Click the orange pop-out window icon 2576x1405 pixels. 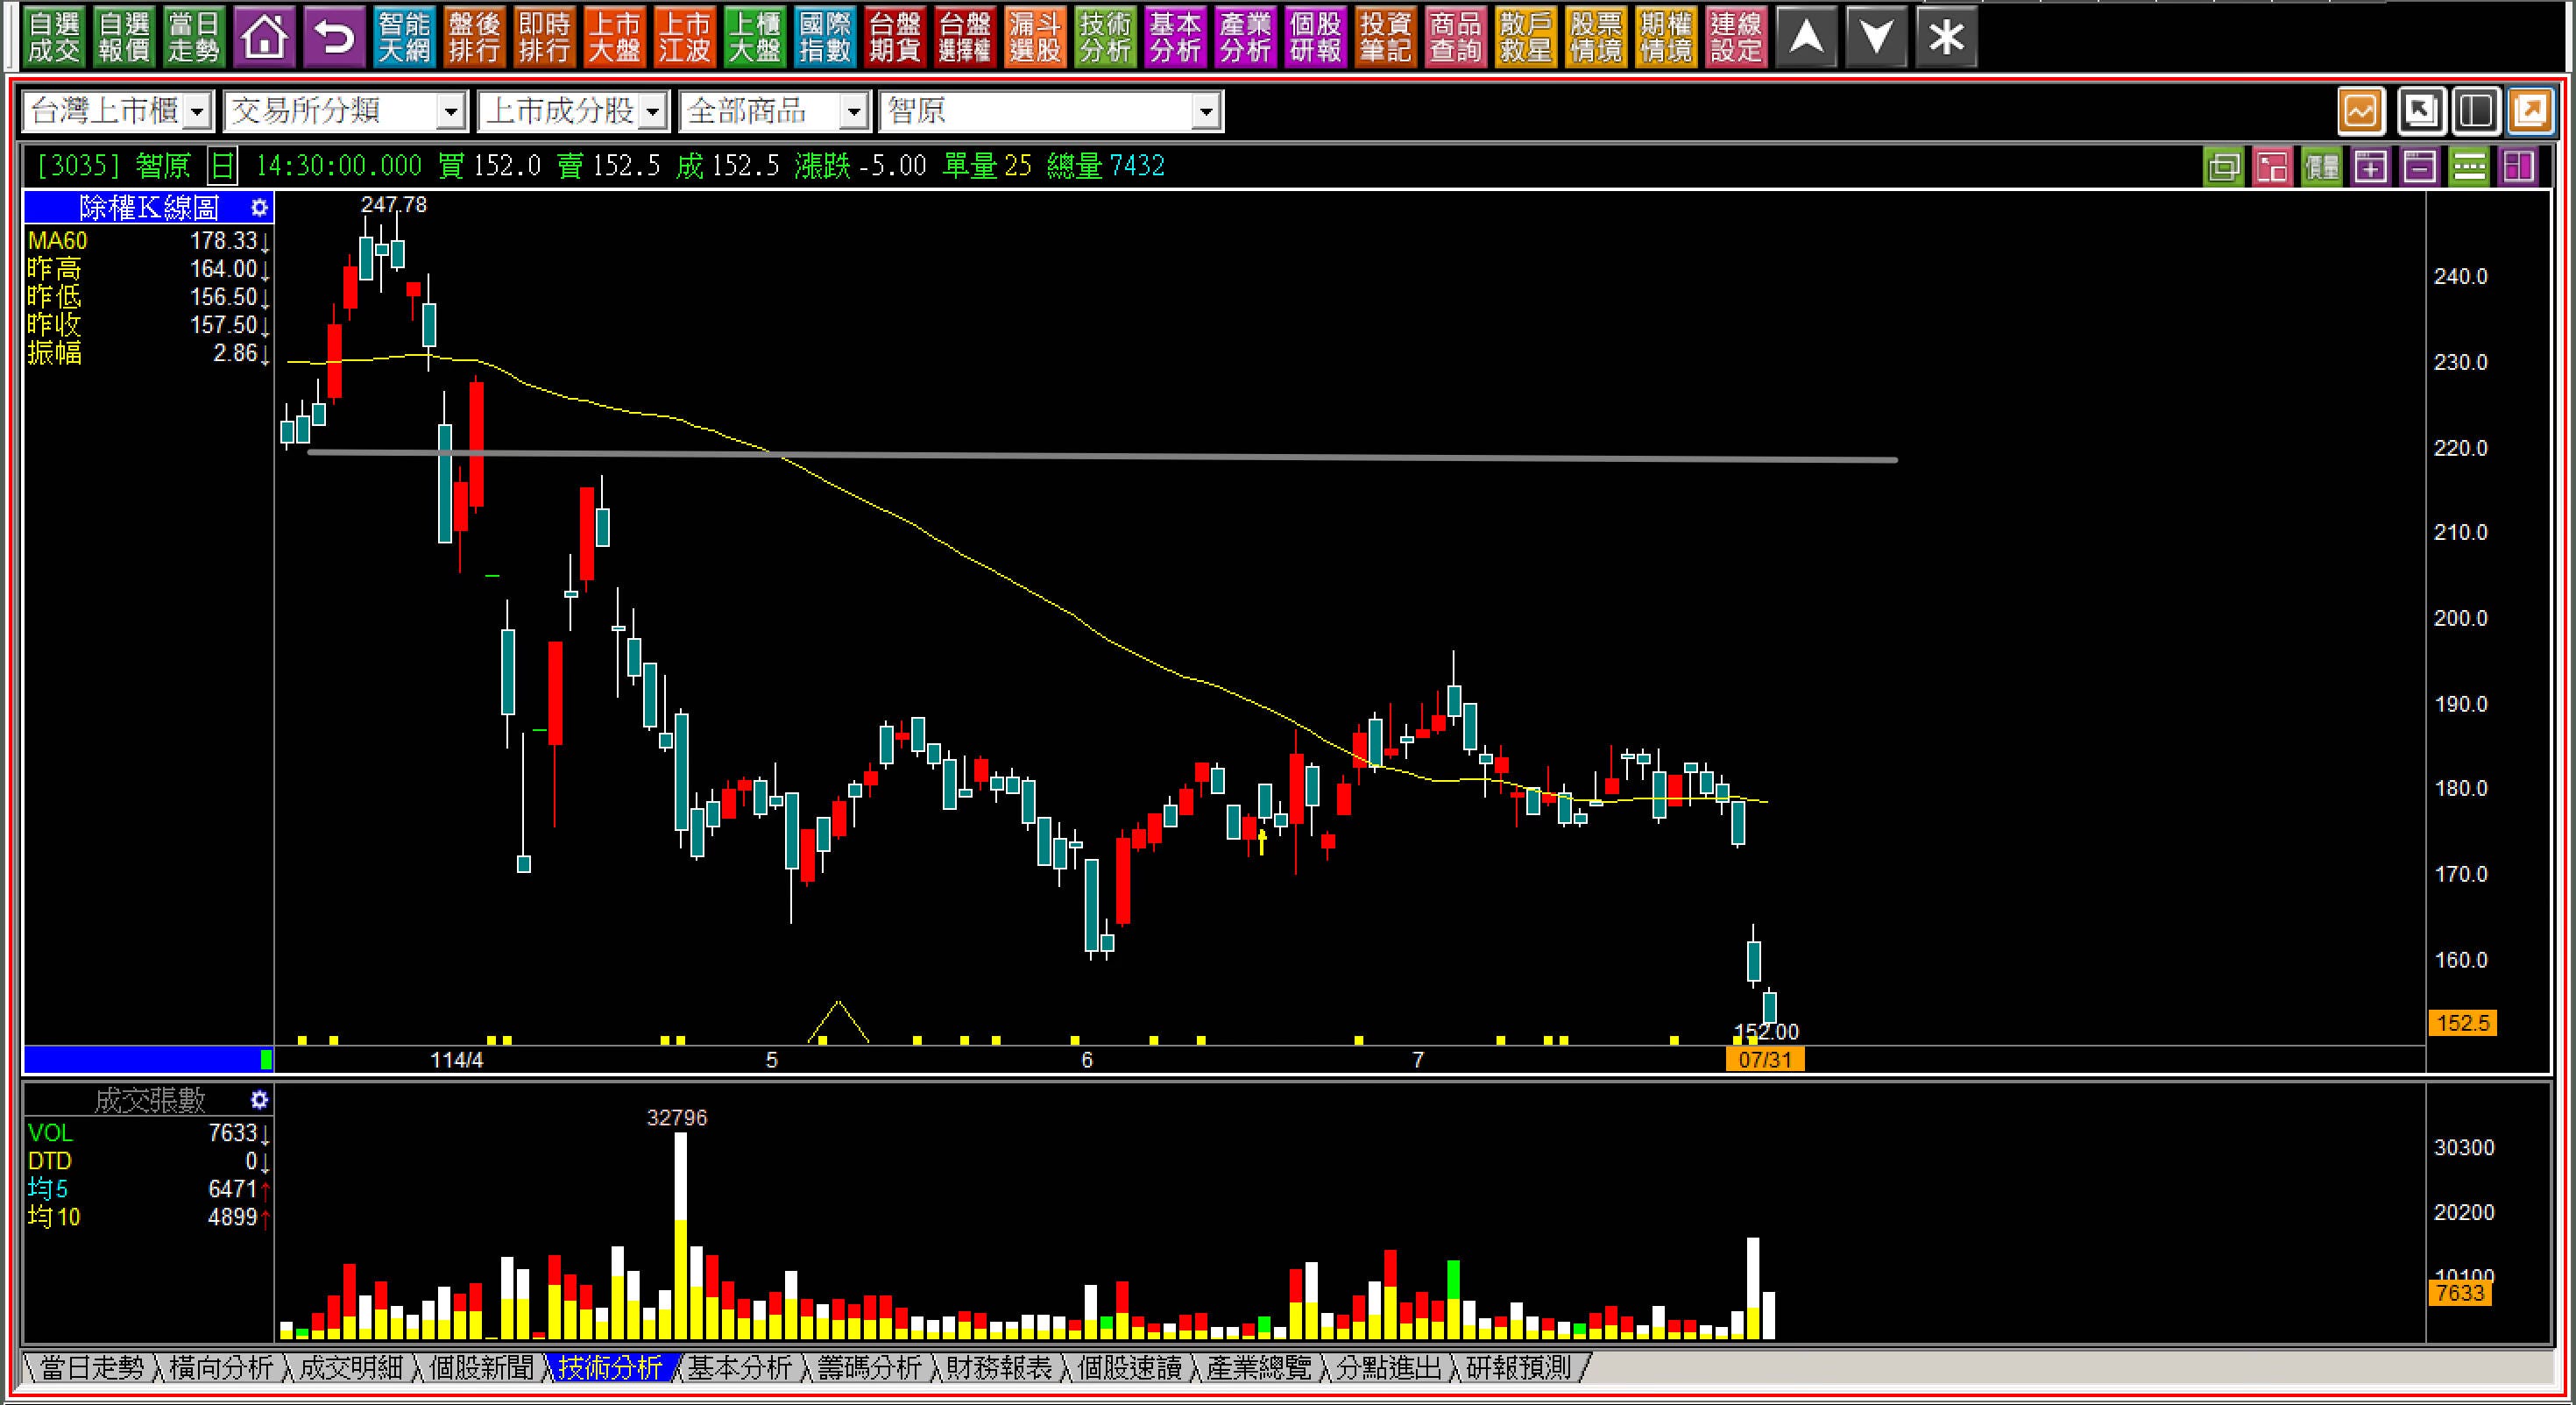(x=2530, y=110)
